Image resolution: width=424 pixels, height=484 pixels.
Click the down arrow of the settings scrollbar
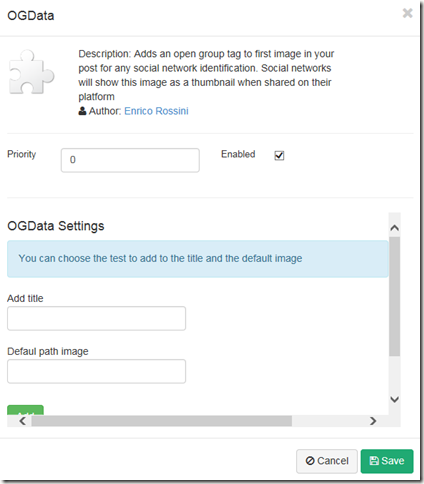[x=395, y=399]
